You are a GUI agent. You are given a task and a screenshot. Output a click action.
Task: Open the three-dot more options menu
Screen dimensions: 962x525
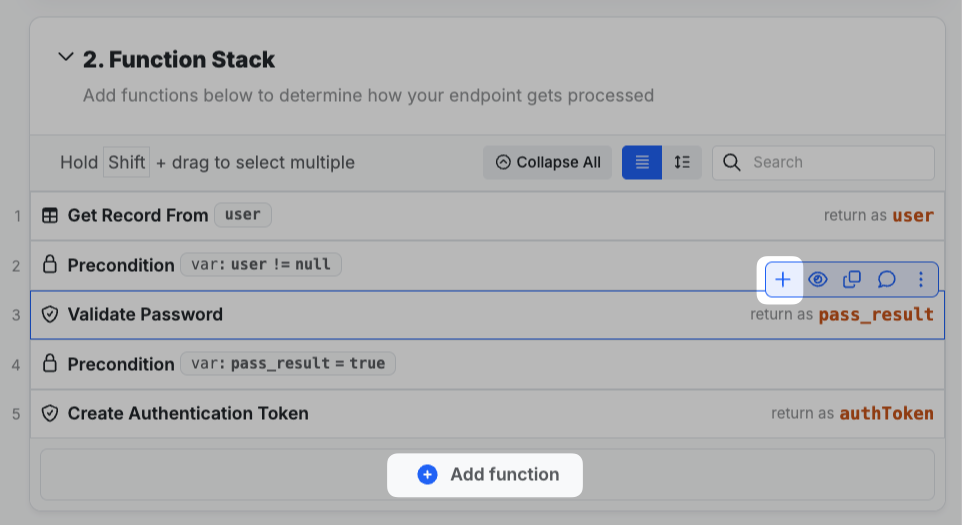921,280
